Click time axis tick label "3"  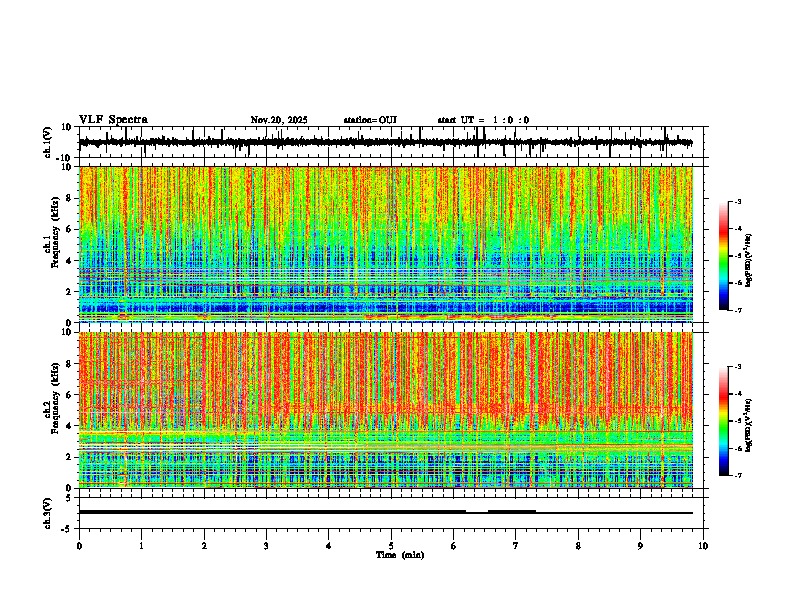266,546
